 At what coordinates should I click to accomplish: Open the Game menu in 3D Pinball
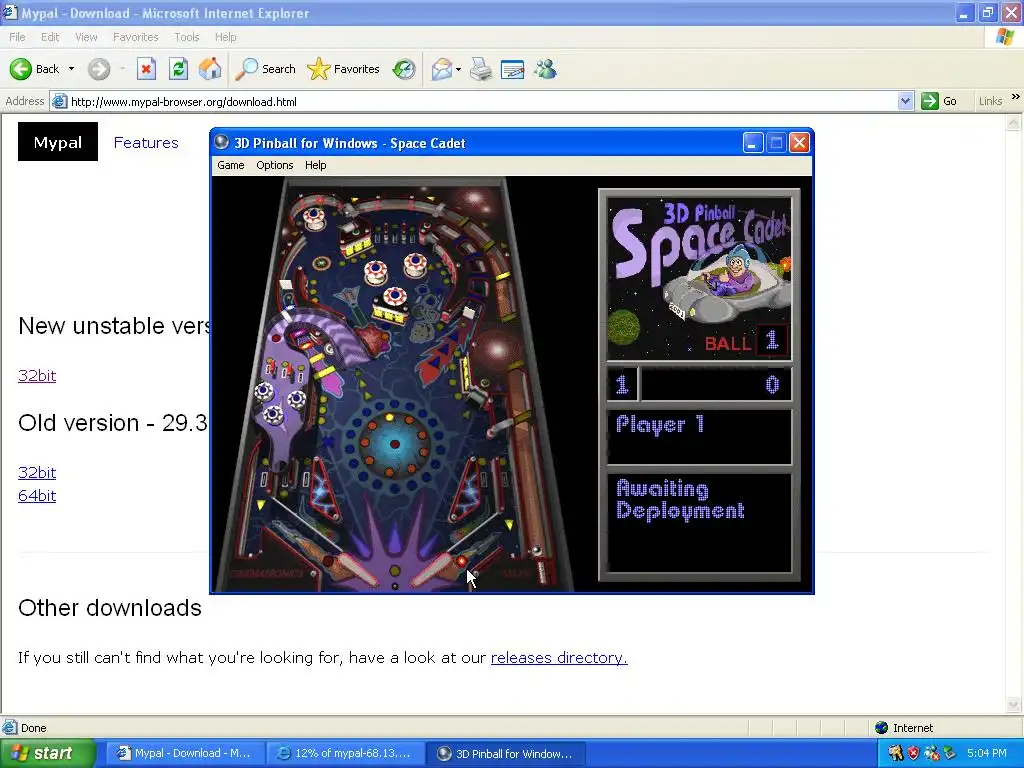[231, 165]
